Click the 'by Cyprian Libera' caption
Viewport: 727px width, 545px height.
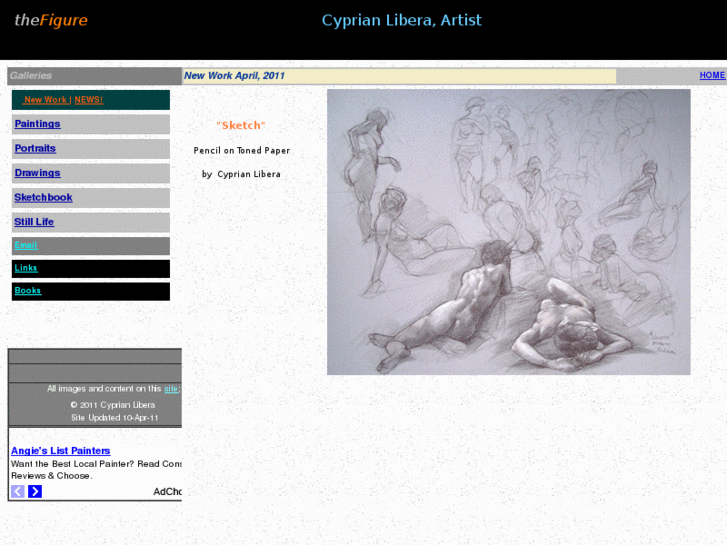tap(241, 174)
